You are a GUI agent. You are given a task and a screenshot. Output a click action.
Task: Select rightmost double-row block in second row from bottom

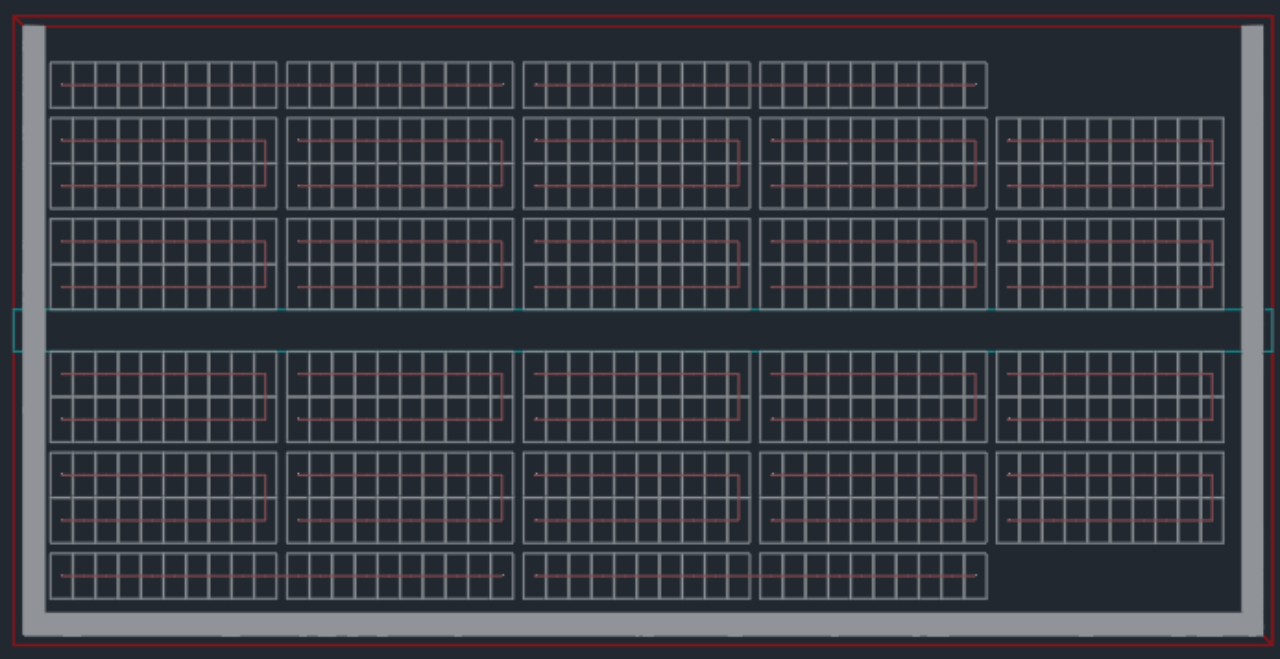[x=1109, y=498]
